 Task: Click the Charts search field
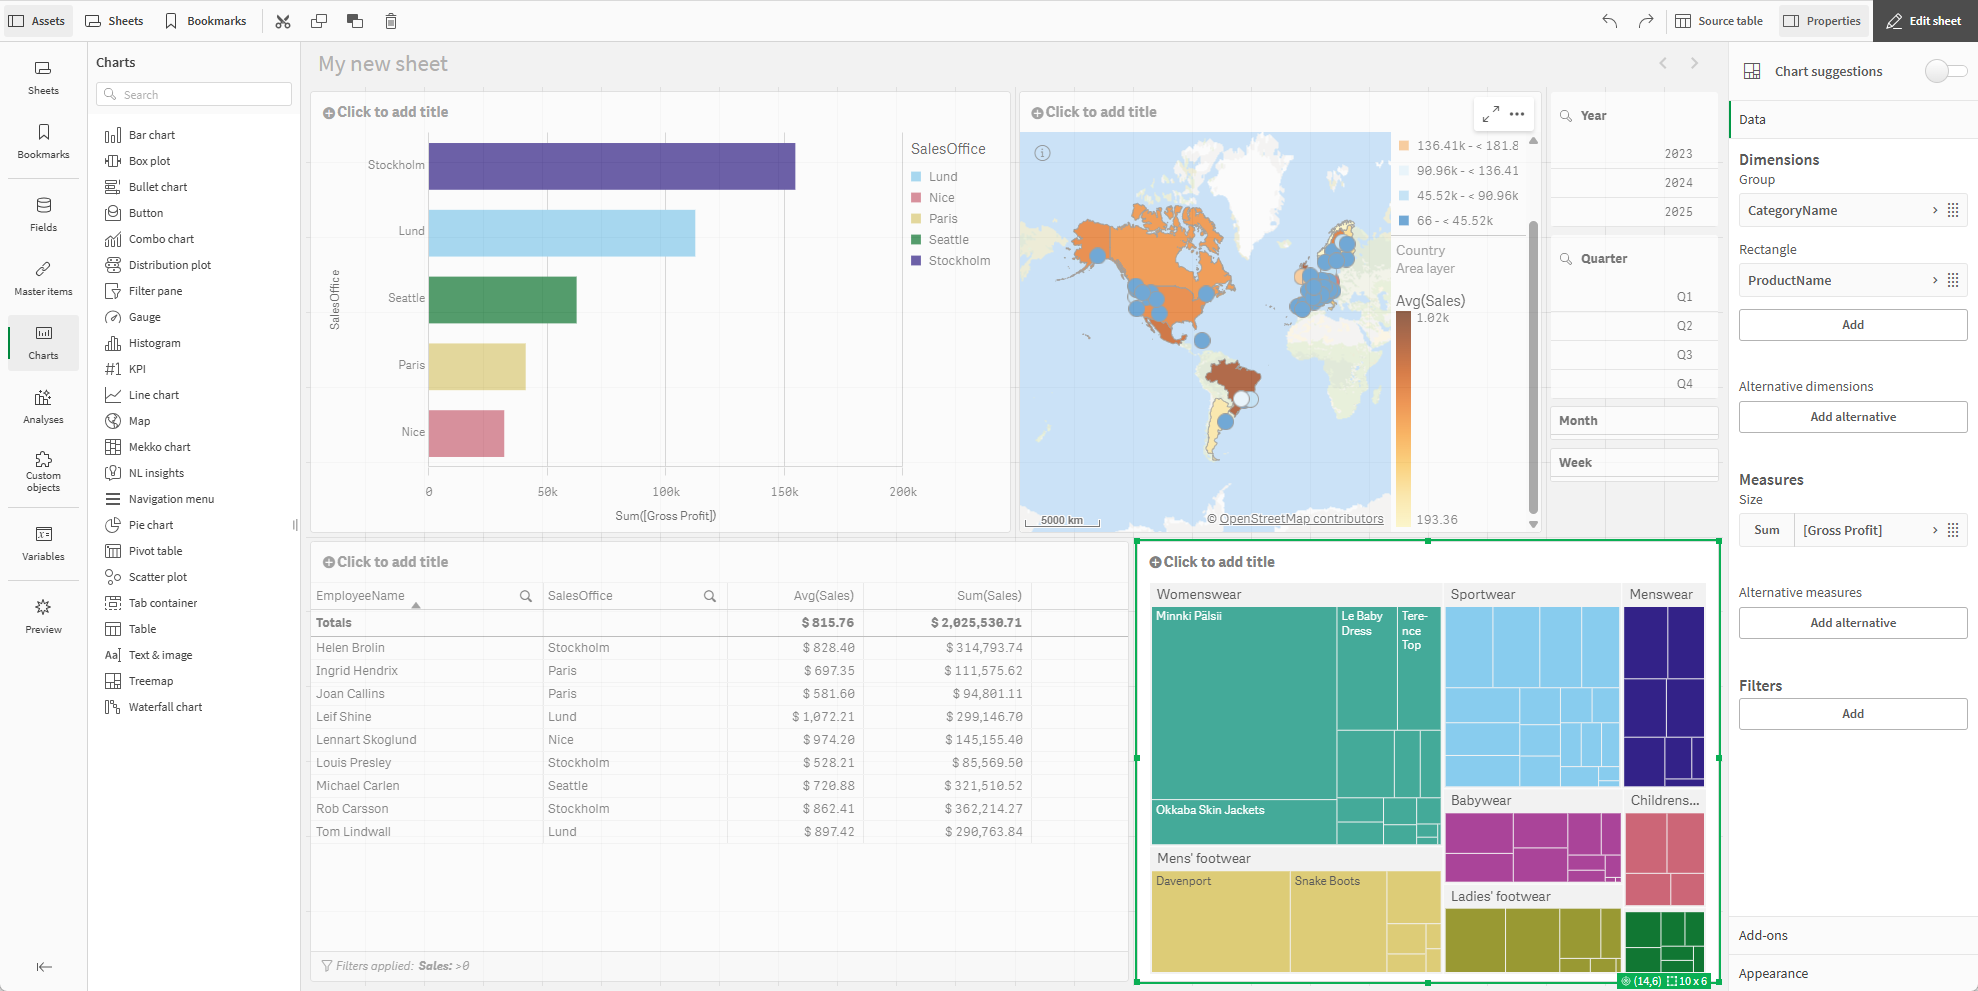tap(193, 94)
